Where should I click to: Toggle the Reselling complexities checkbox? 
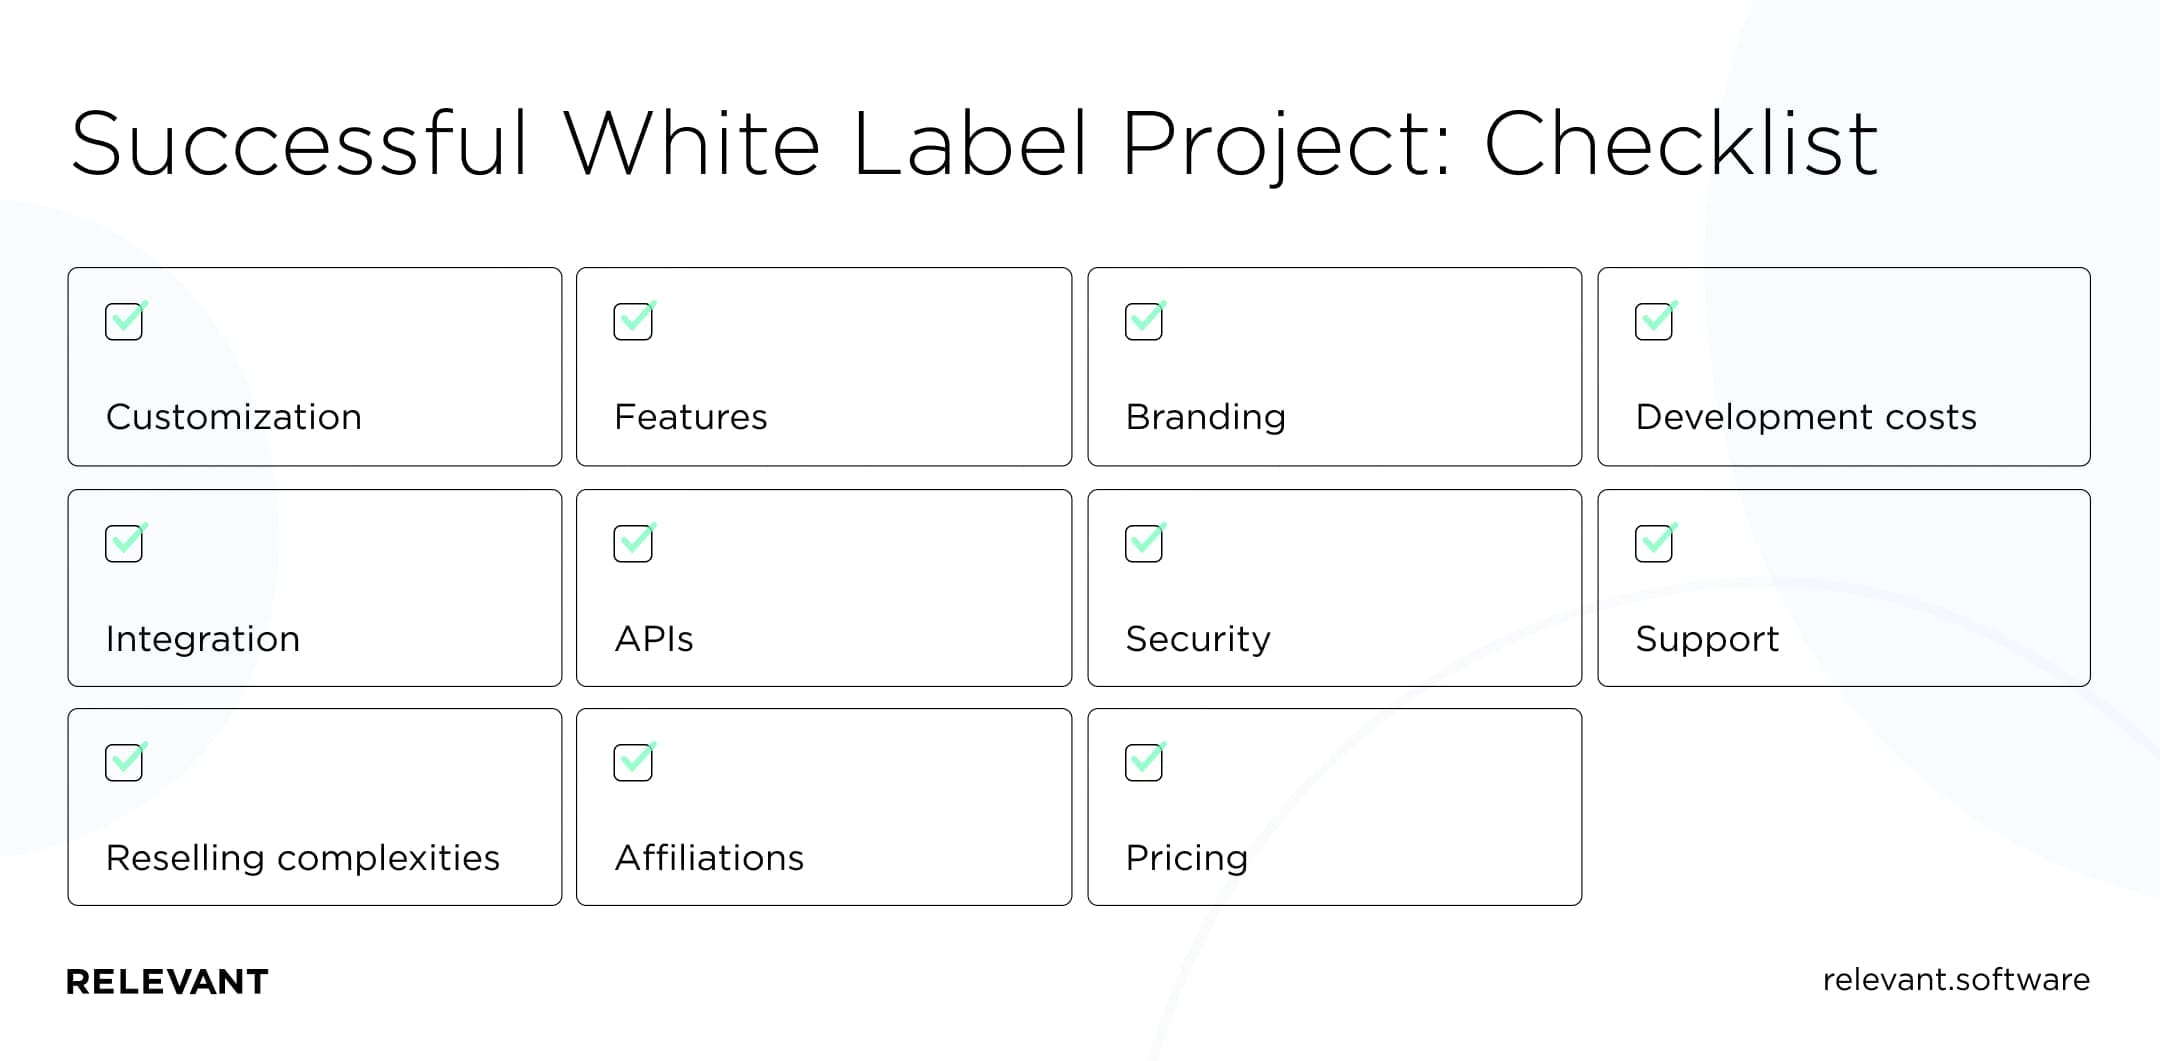pos(125,762)
